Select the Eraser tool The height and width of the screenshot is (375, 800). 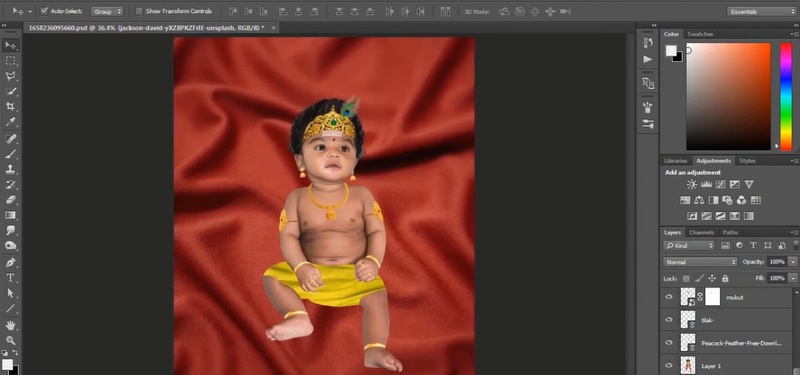point(10,199)
